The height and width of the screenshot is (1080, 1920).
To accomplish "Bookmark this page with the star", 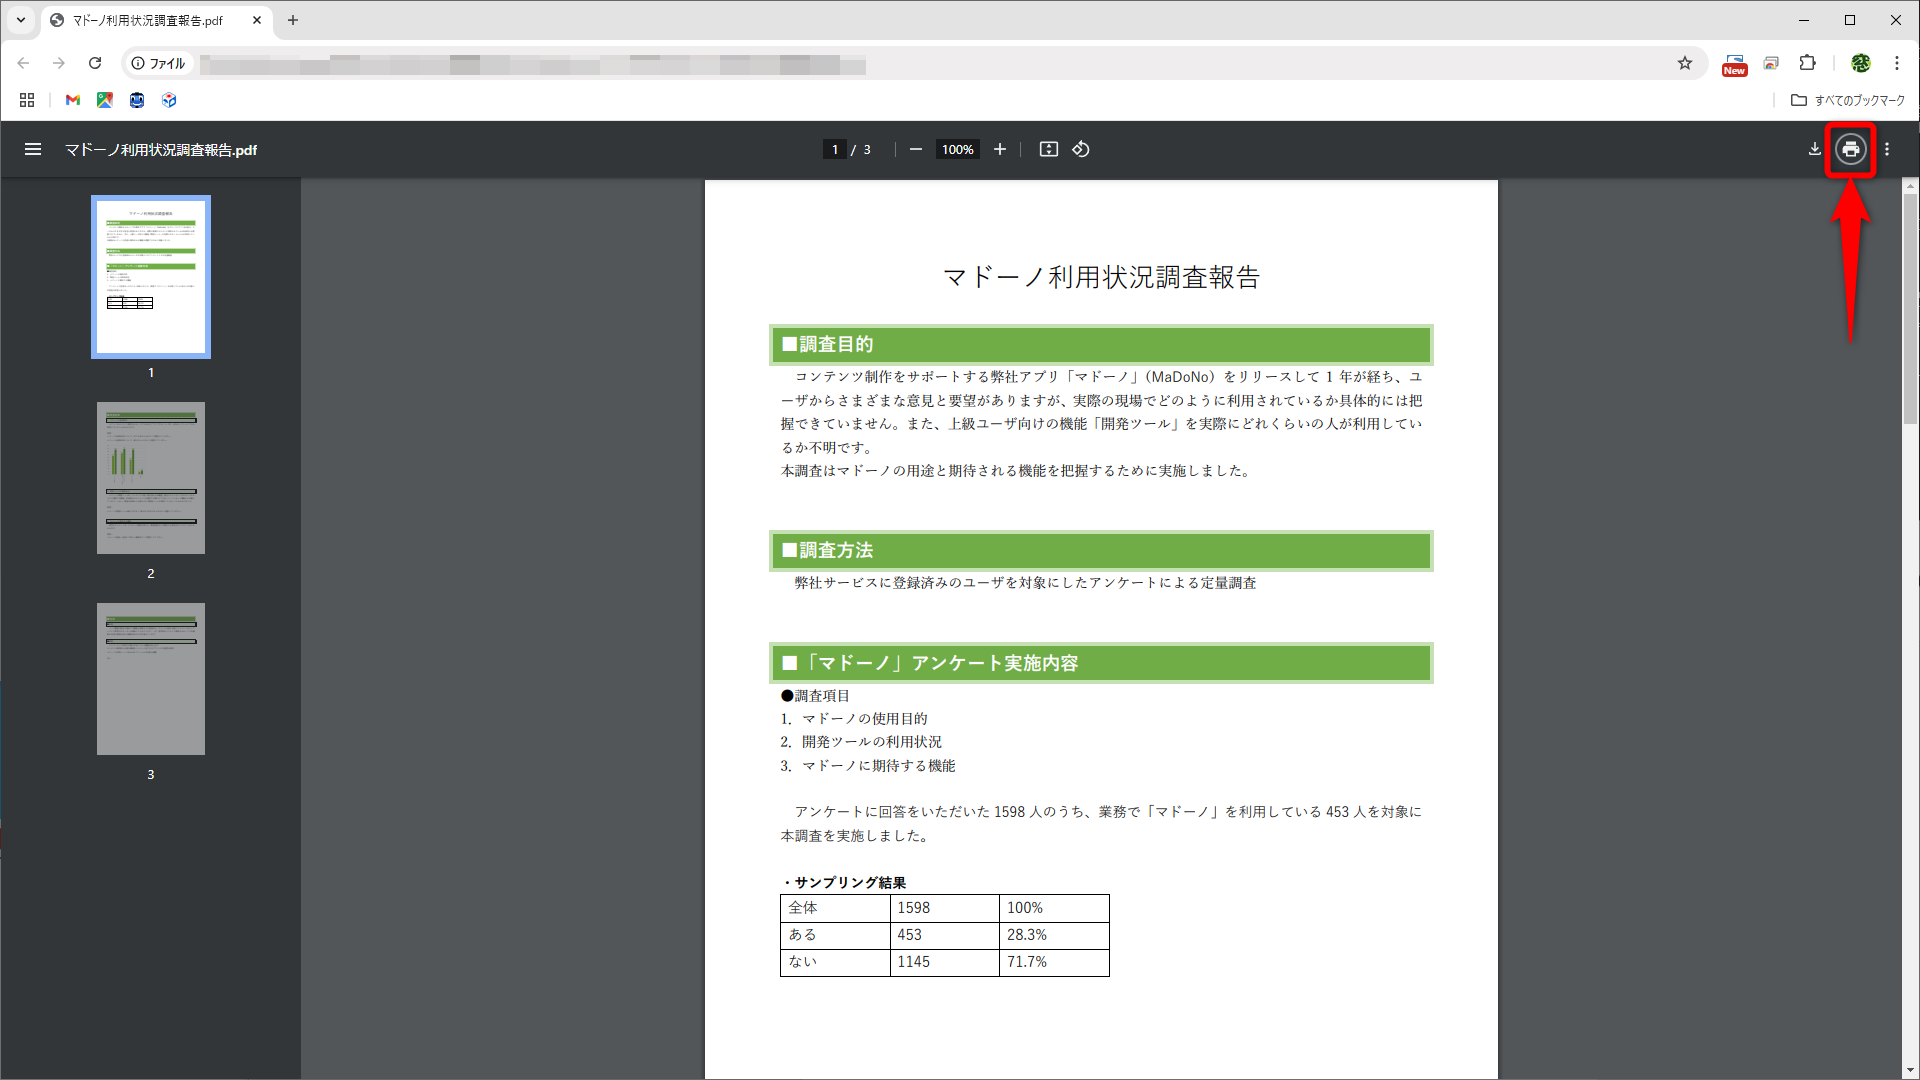I will (1686, 63).
